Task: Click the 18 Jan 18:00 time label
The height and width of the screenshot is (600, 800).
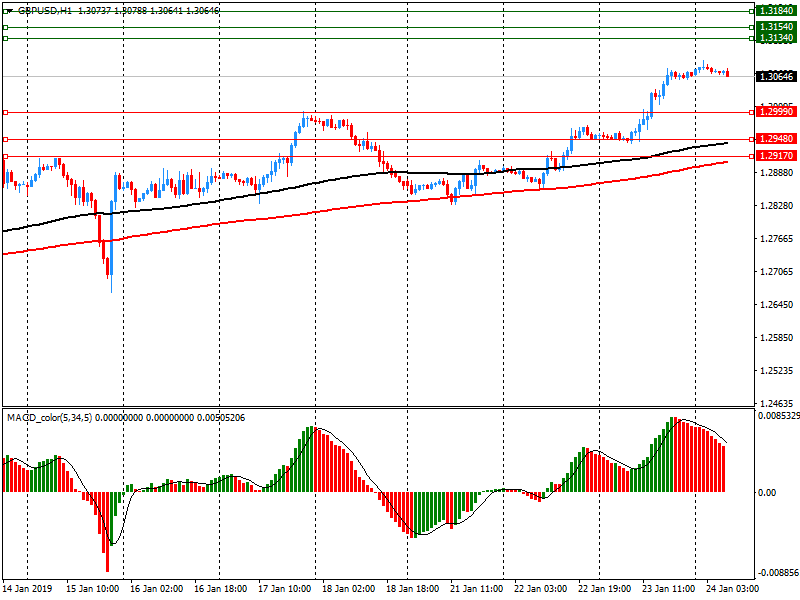Action: [412, 588]
